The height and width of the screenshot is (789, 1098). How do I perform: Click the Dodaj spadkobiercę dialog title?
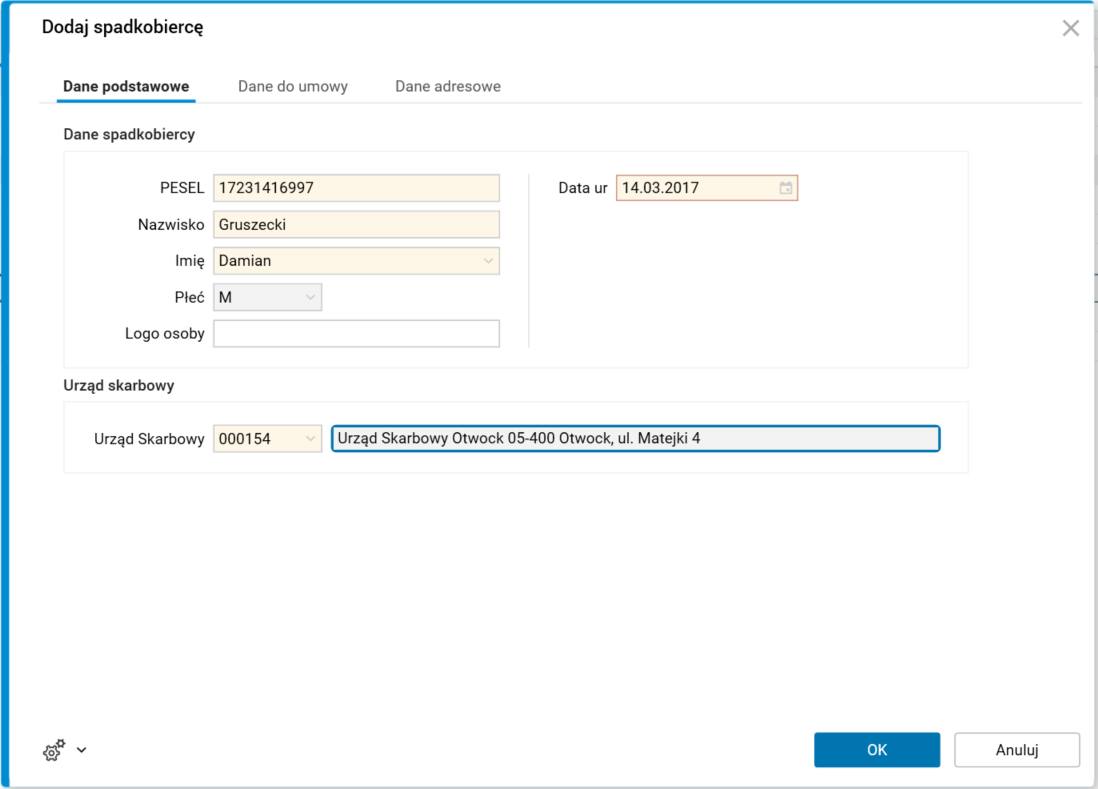click(x=122, y=28)
